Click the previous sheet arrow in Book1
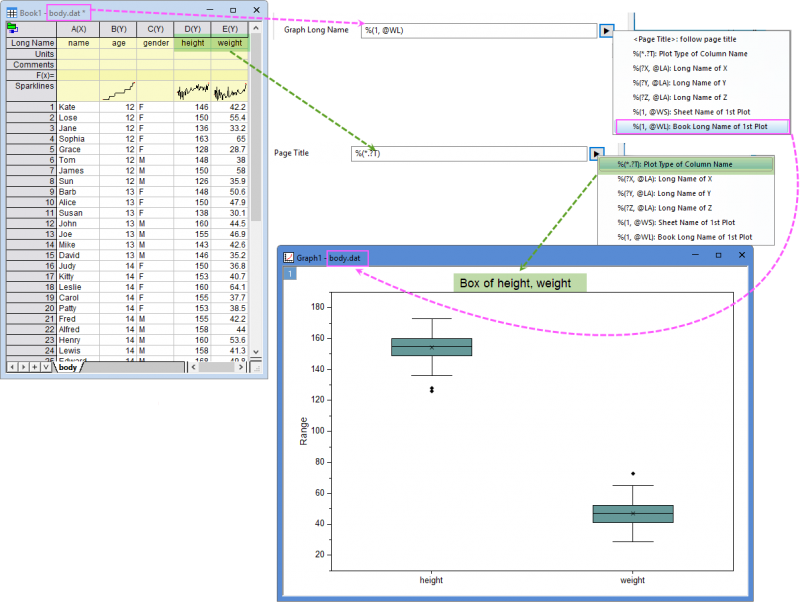The image size is (800, 603). pyautogui.click(x=12, y=367)
